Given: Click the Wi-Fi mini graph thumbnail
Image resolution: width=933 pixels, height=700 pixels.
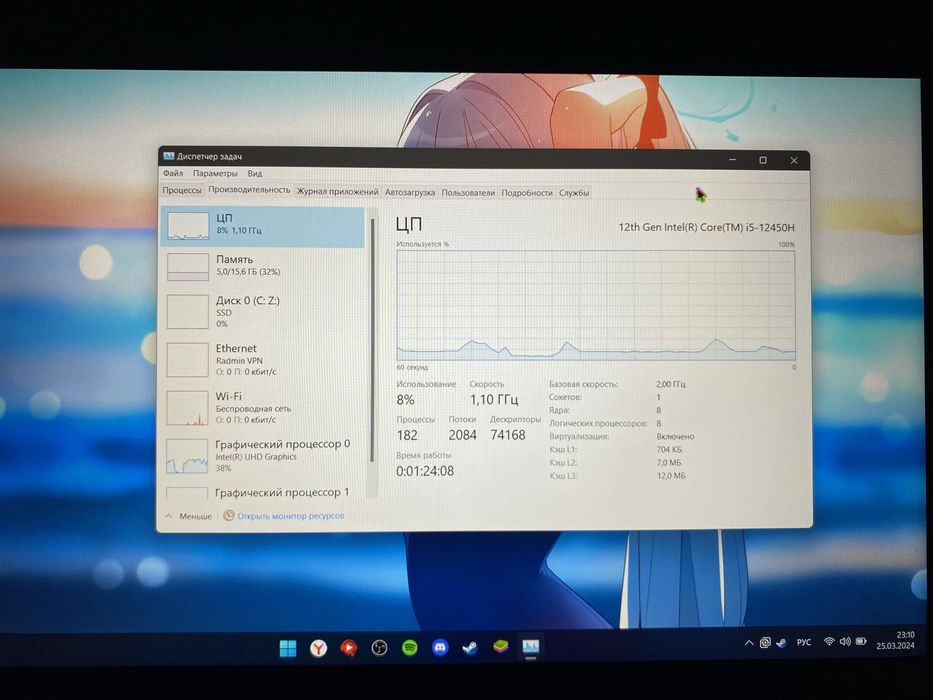Looking at the screenshot, I should coord(187,408).
